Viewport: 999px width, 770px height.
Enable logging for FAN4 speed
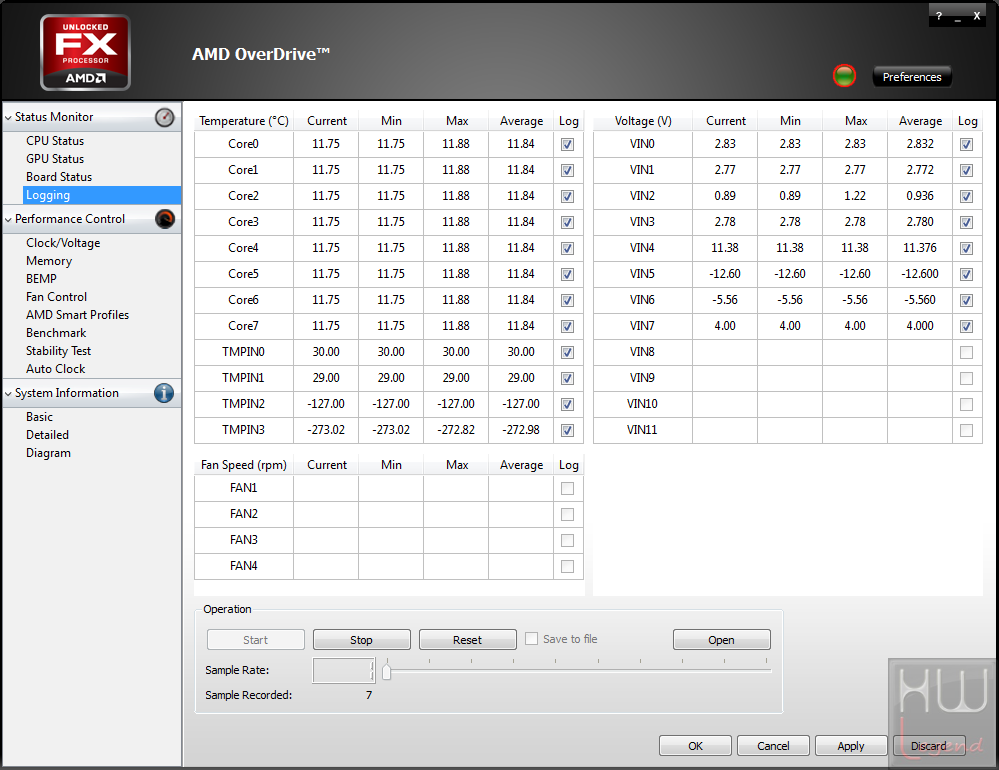[x=567, y=566]
